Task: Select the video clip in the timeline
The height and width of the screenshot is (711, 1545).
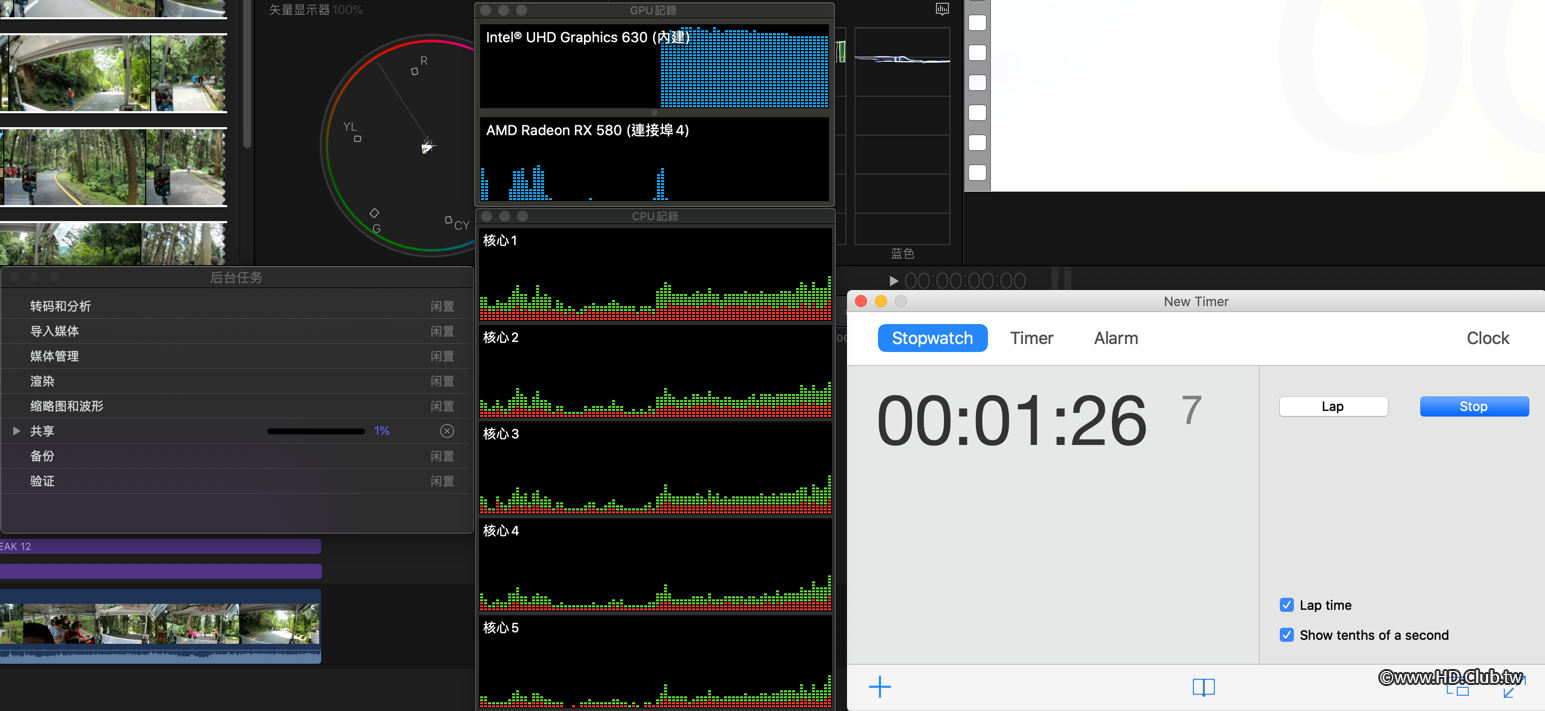Action: coord(160,626)
